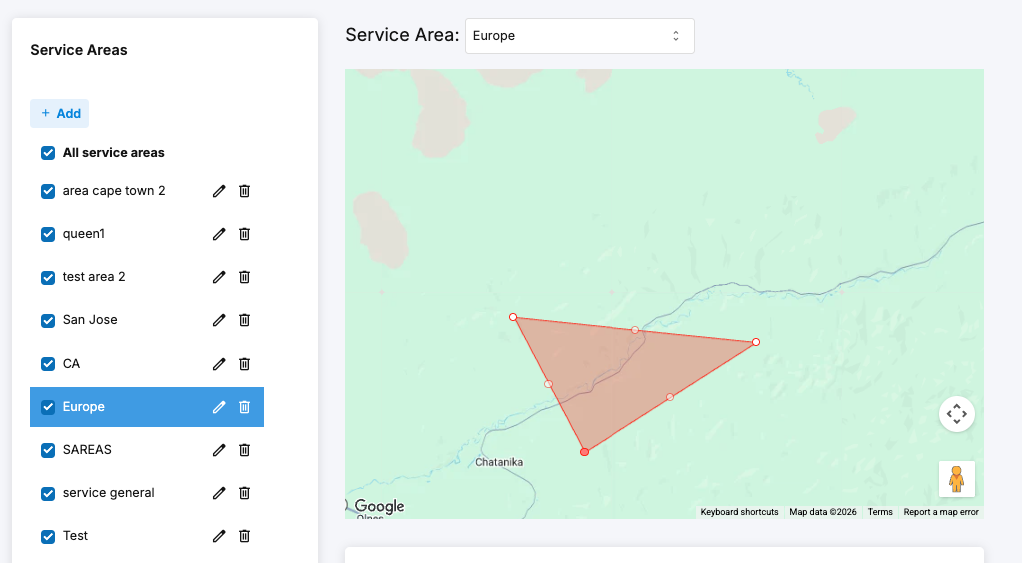This screenshot has width=1022, height=563.
Task: Click the Street View pegman icon
Action: coord(957,479)
